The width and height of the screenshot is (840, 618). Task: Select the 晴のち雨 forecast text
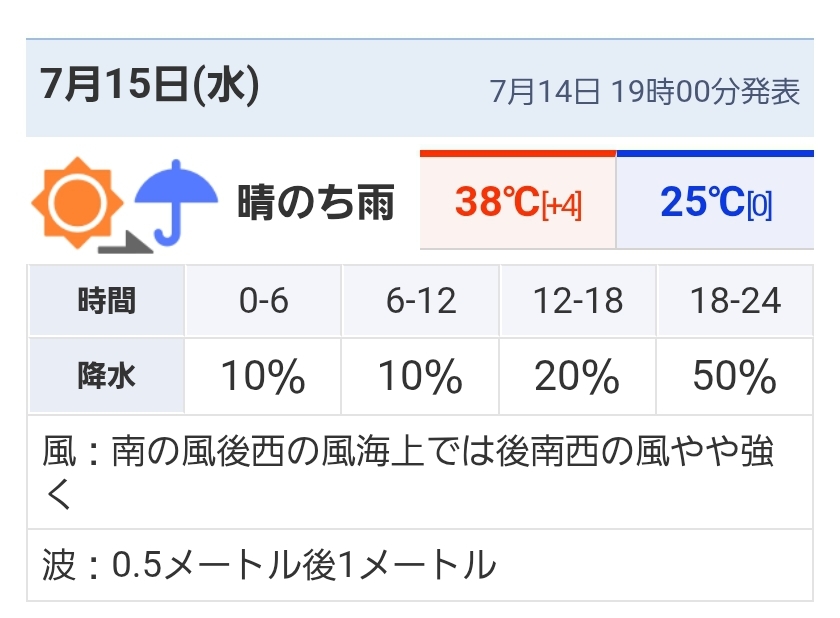coord(316,202)
